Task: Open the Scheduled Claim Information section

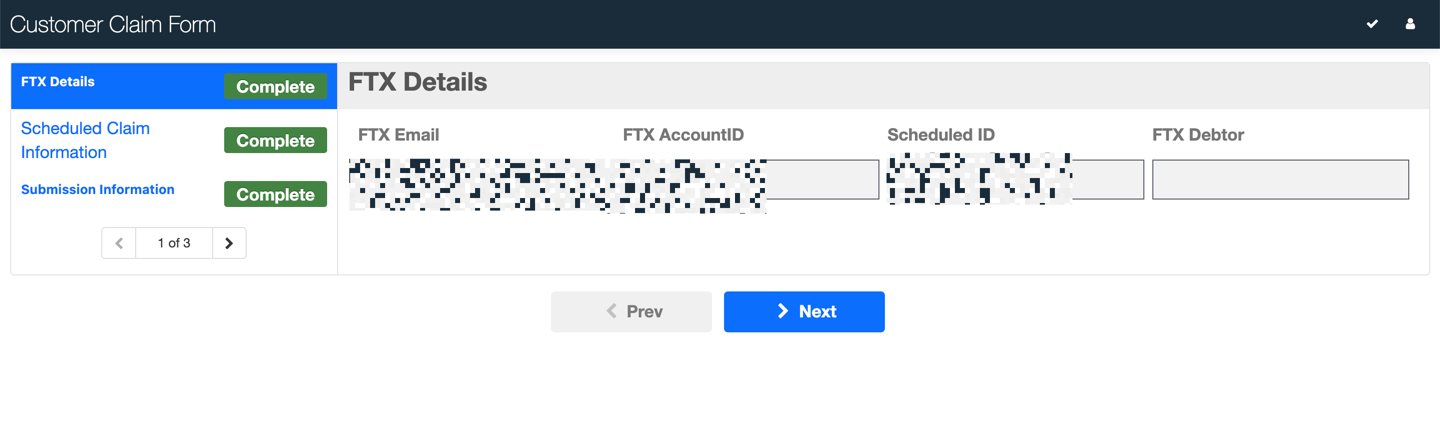Action: coord(85,140)
